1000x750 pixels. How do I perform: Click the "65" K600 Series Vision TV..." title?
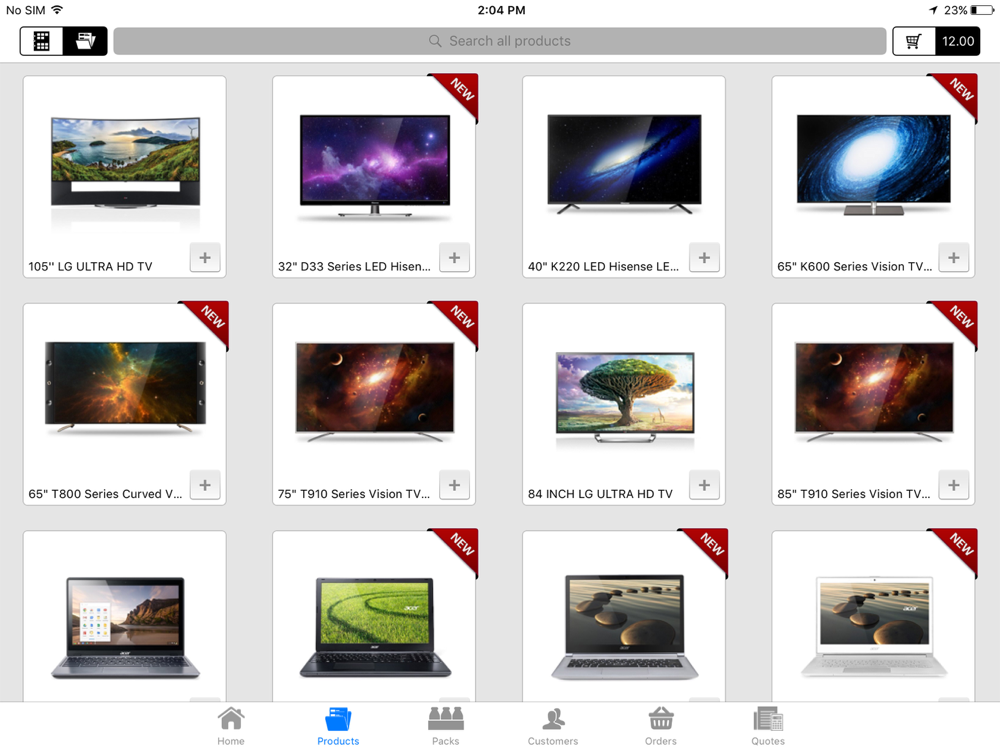click(855, 267)
